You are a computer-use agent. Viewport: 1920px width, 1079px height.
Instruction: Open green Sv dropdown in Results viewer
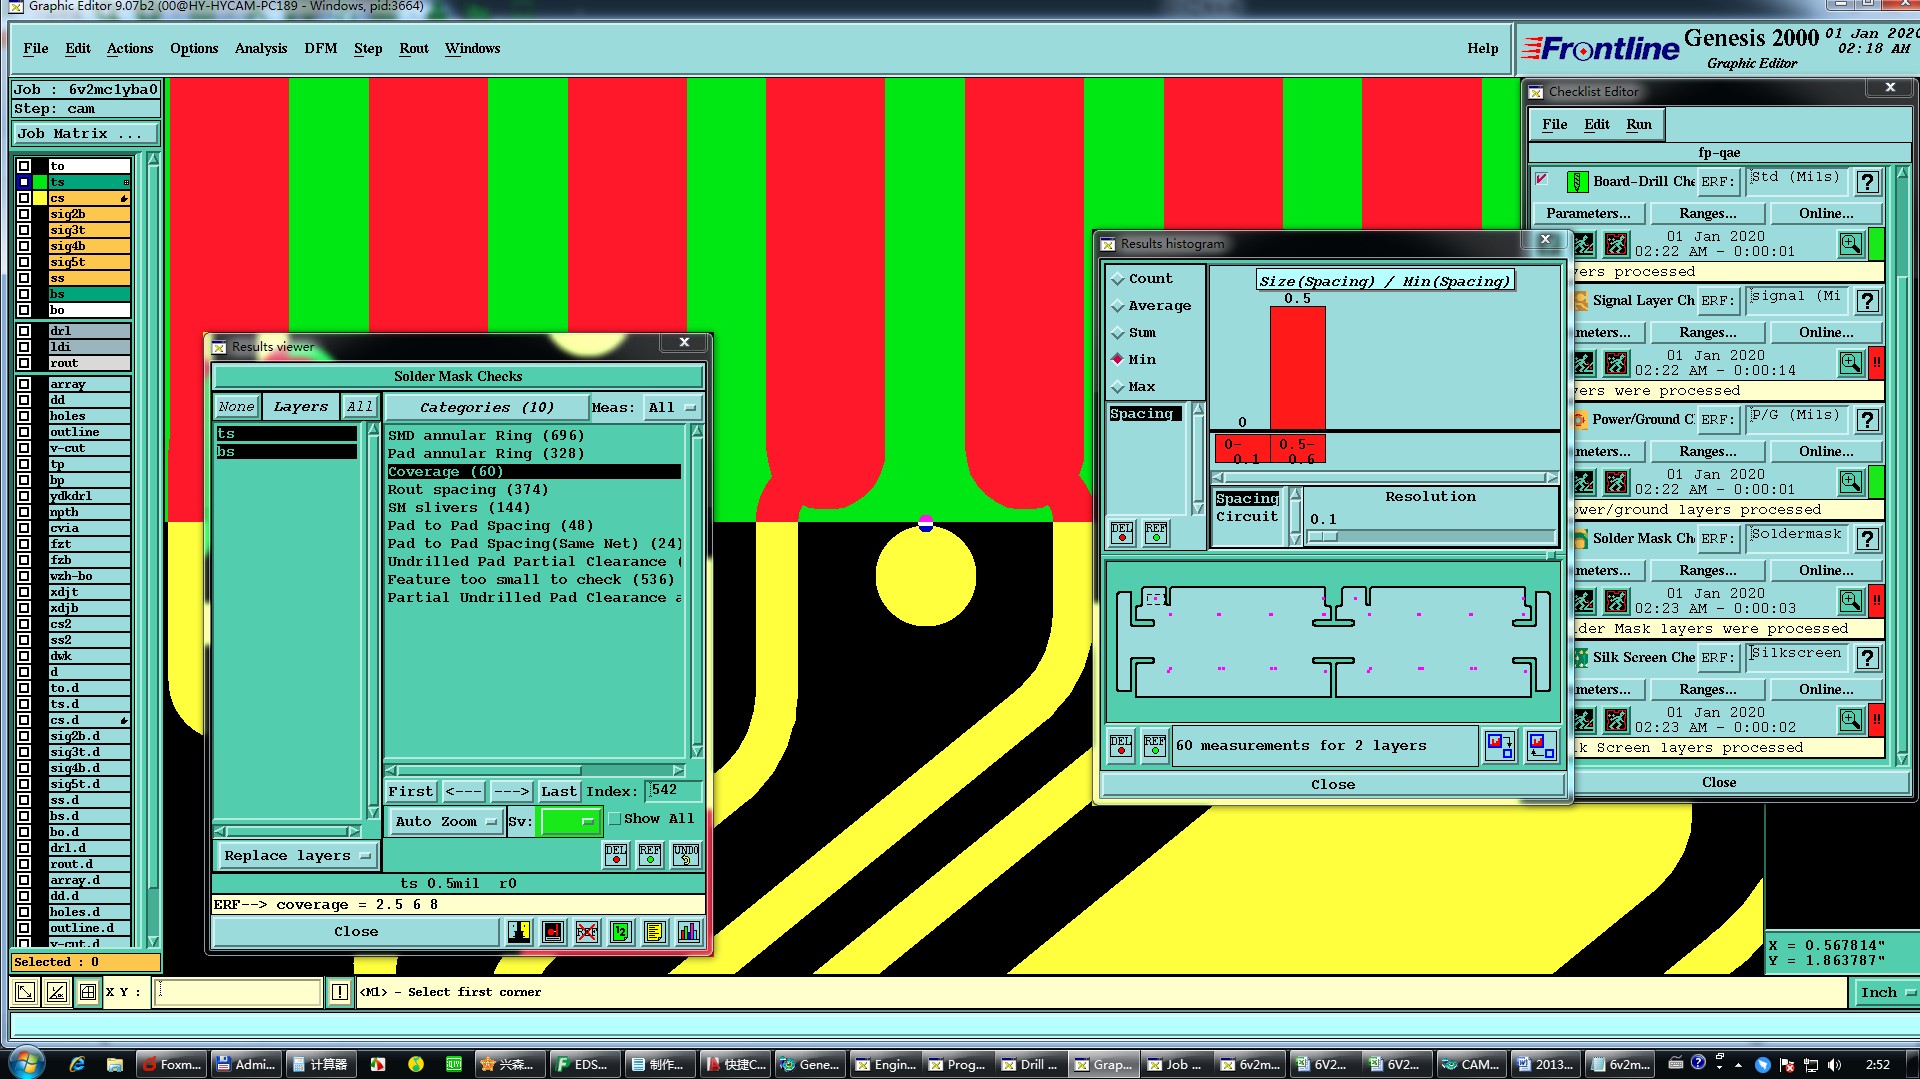(x=569, y=822)
